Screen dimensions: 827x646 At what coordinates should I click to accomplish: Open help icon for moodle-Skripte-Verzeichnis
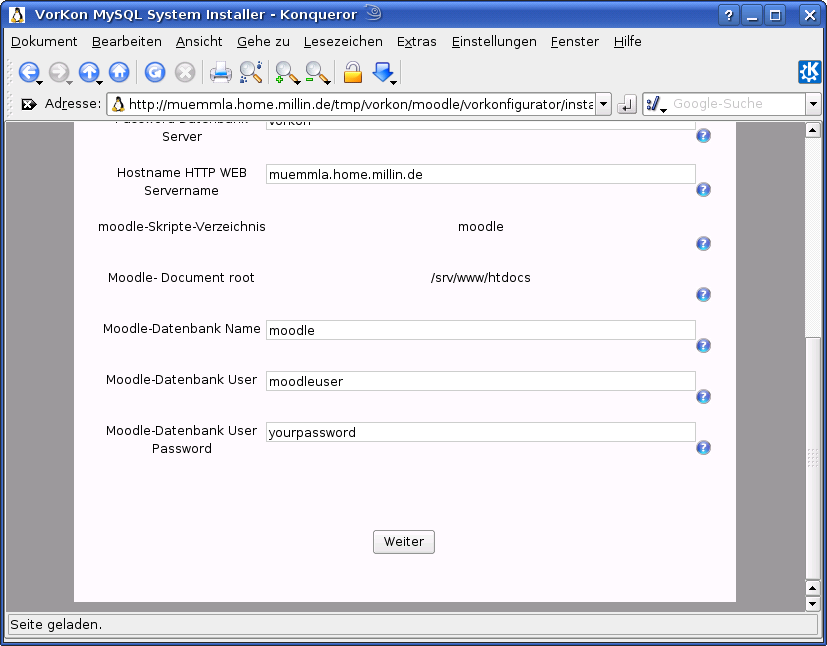coord(703,243)
